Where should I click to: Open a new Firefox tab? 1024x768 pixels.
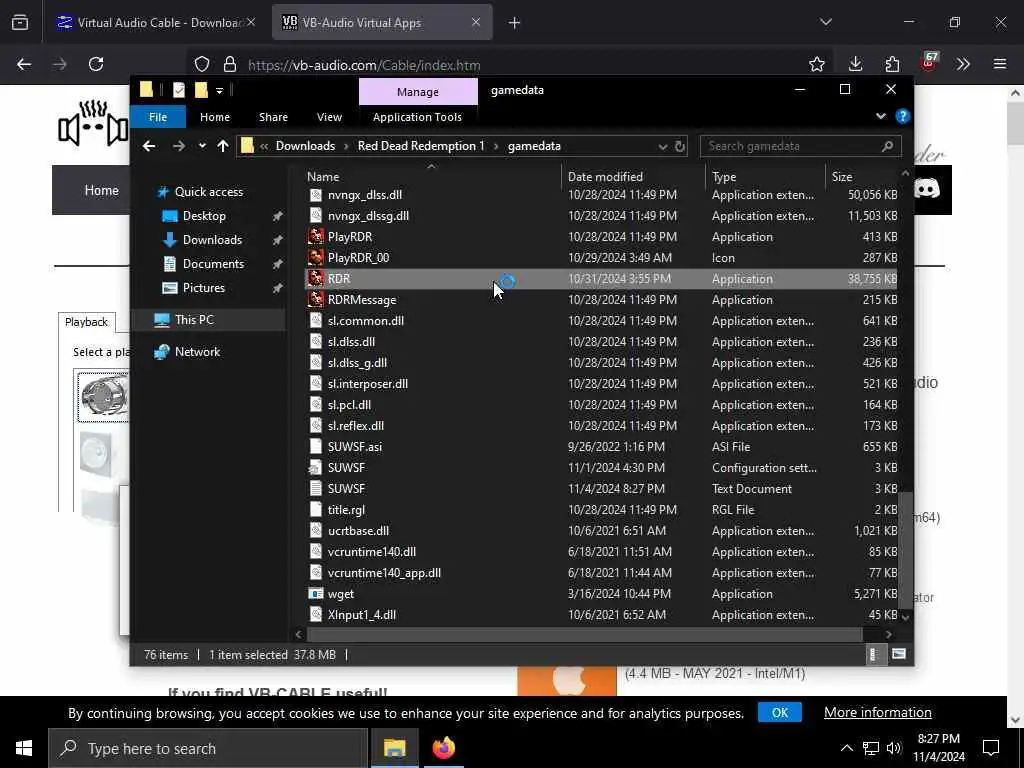pos(515,23)
